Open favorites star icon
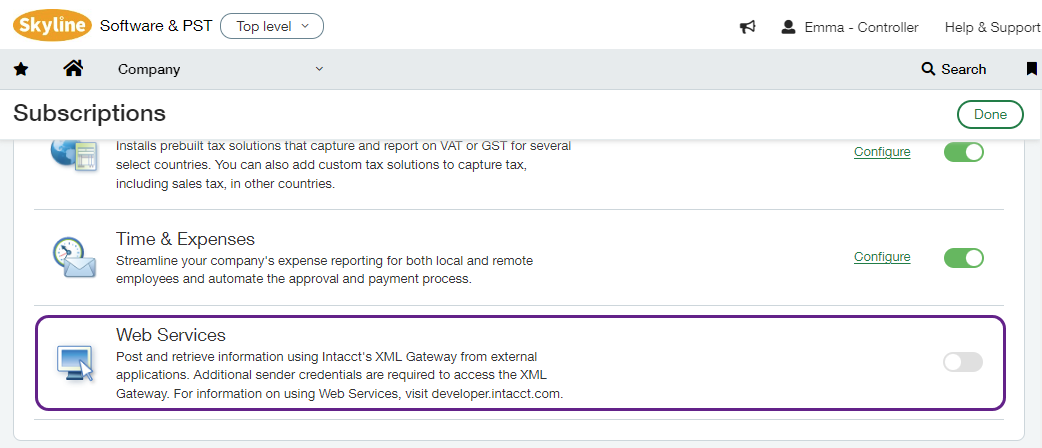 pos(21,69)
